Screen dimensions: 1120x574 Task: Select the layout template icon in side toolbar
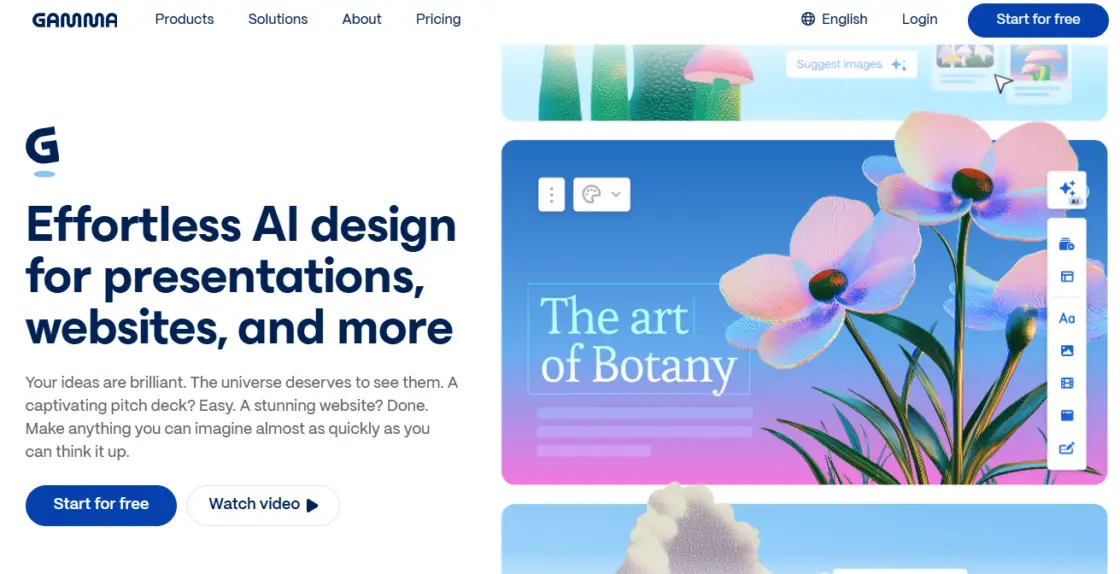click(1066, 276)
